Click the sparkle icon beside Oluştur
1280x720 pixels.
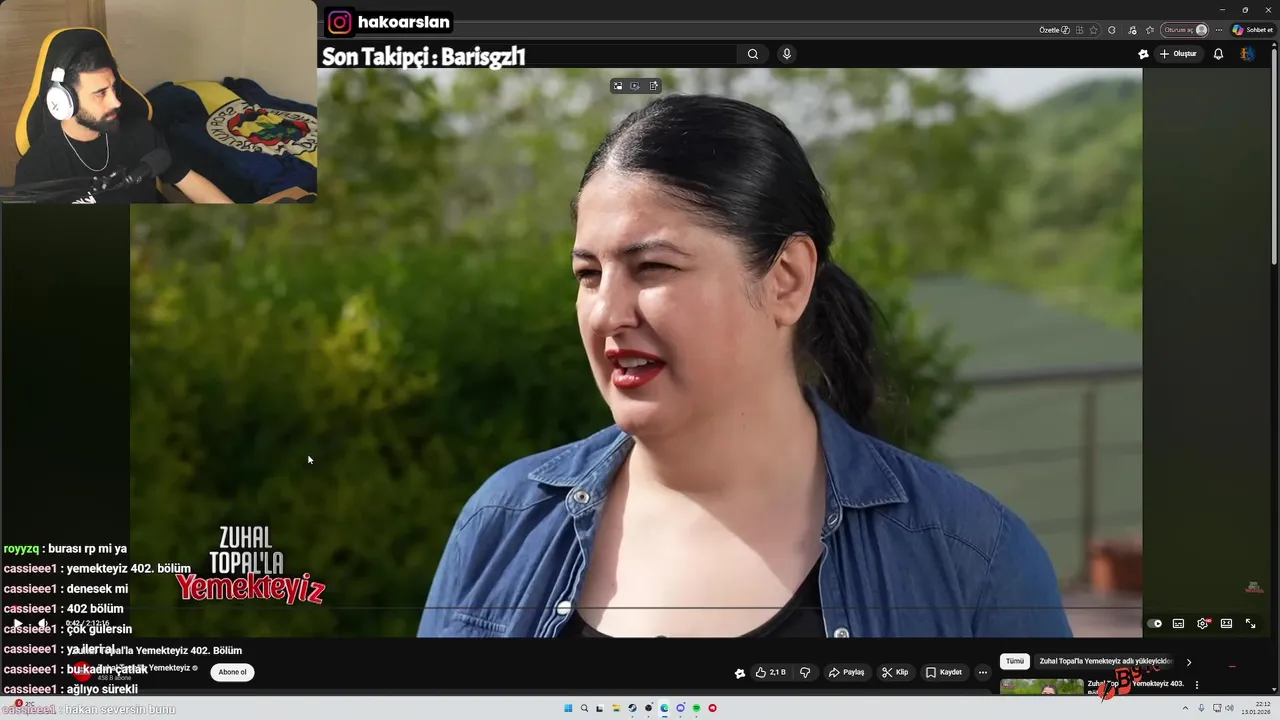click(1143, 54)
